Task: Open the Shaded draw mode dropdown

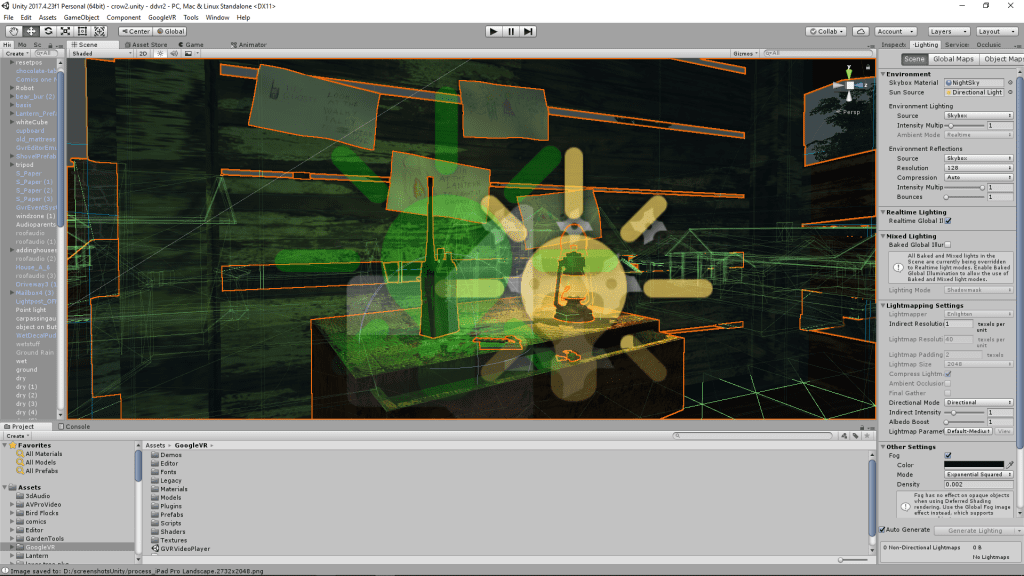Action: pyautogui.click(x=100, y=53)
